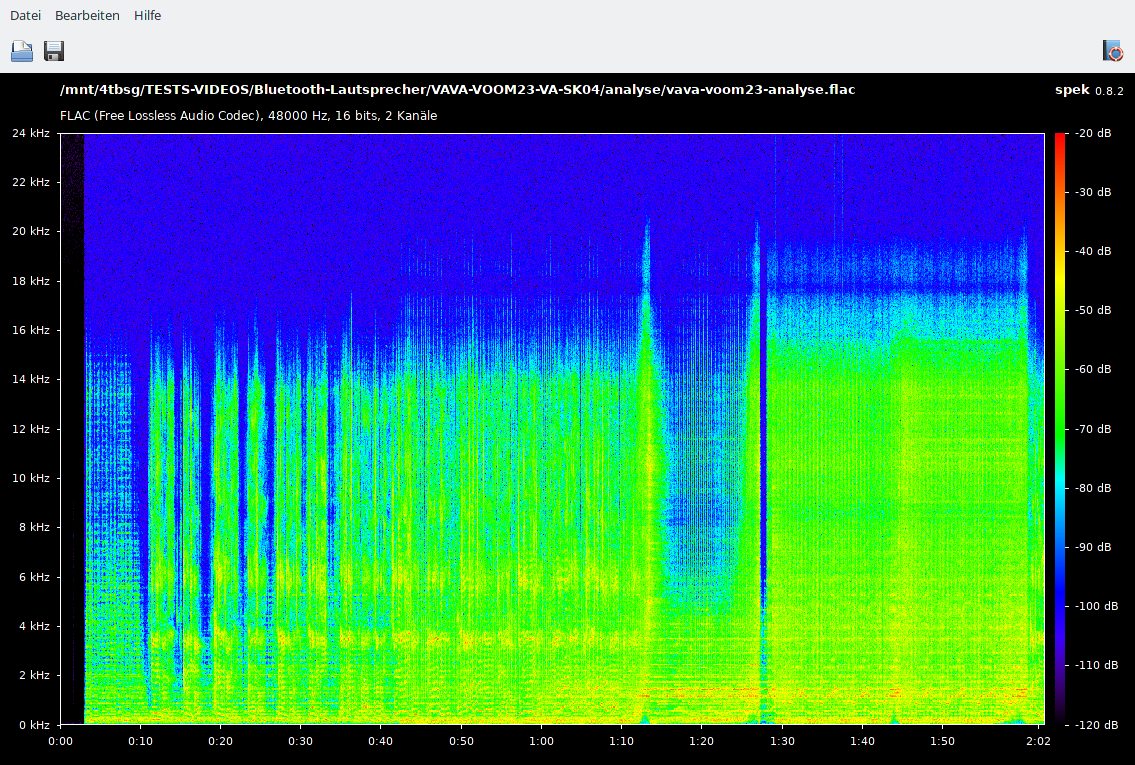
Task: Click the -20 dB scale label
Action: pos(1093,133)
